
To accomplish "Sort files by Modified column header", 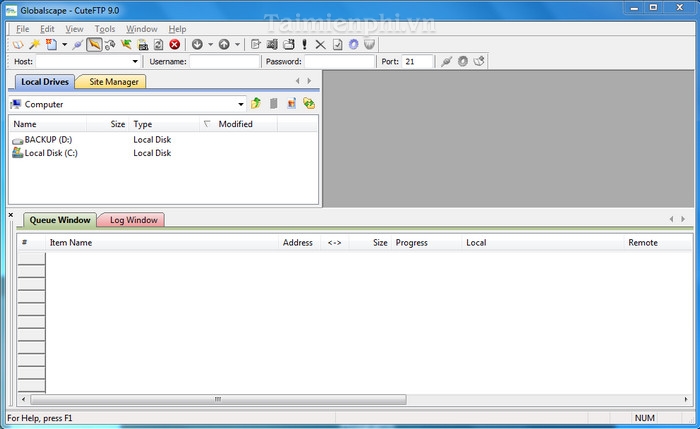I will (235, 125).
